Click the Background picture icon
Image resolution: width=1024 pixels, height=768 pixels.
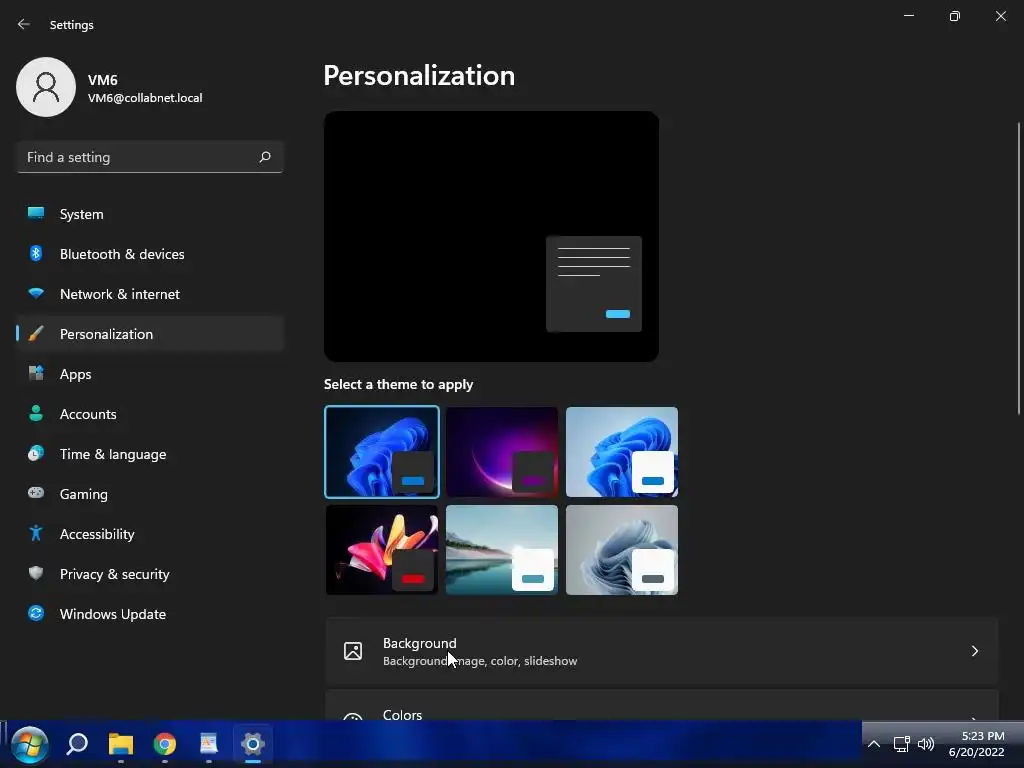353,651
